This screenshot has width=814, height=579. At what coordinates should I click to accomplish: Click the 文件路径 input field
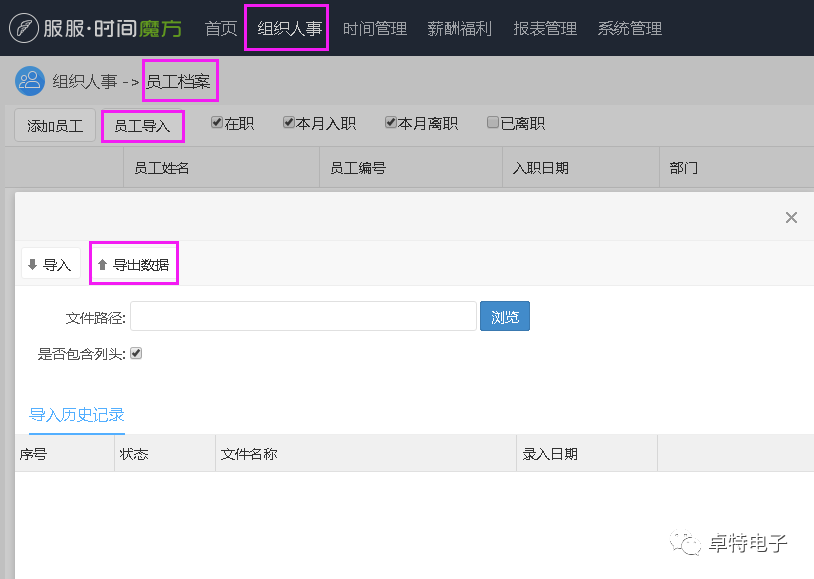pos(303,317)
